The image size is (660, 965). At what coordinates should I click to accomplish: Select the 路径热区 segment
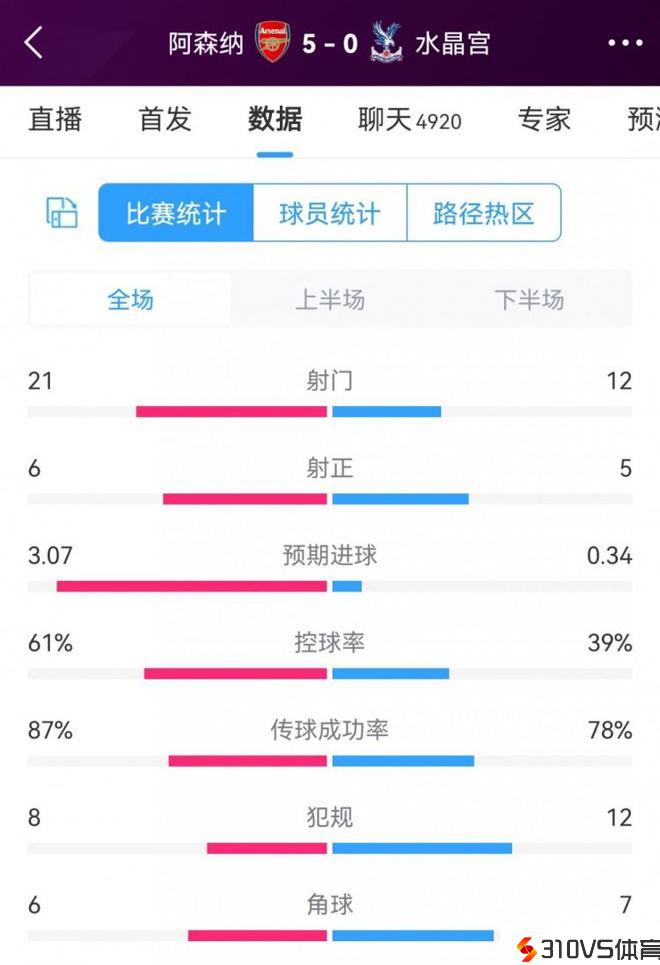point(484,213)
